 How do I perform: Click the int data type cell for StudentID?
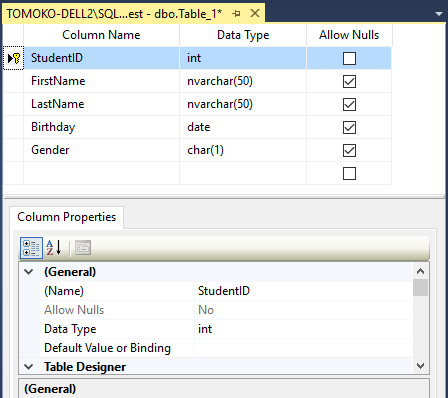tap(243, 58)
